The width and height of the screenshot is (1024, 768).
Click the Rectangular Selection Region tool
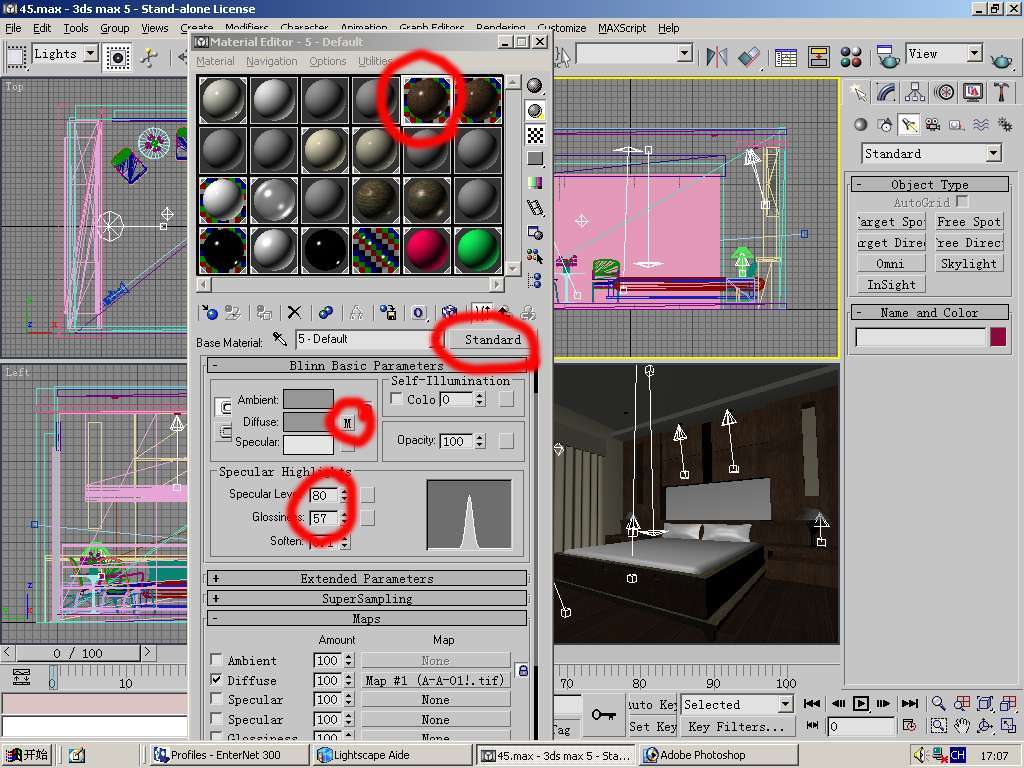(16, 57)
